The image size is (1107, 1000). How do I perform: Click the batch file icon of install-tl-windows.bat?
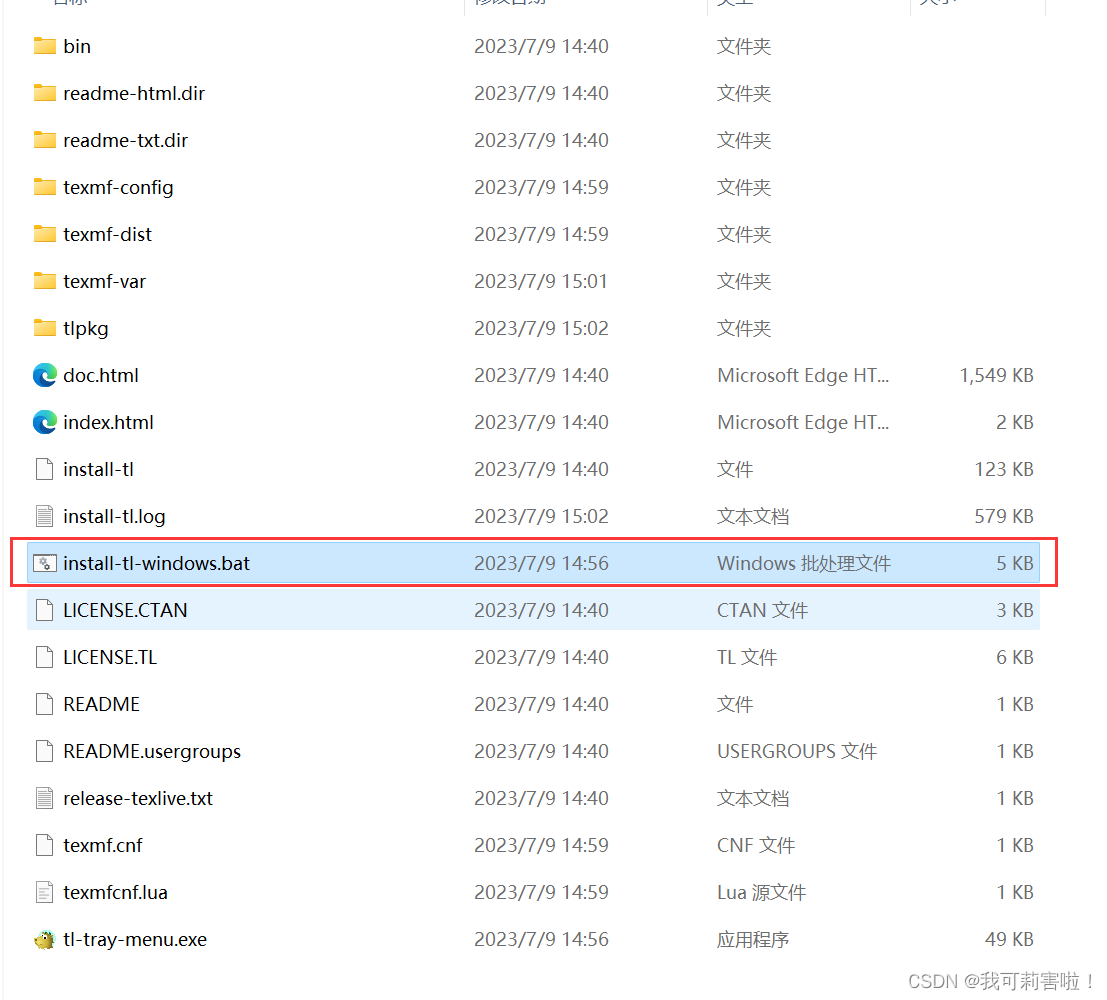pyautogui.click(x=44, y=563)
